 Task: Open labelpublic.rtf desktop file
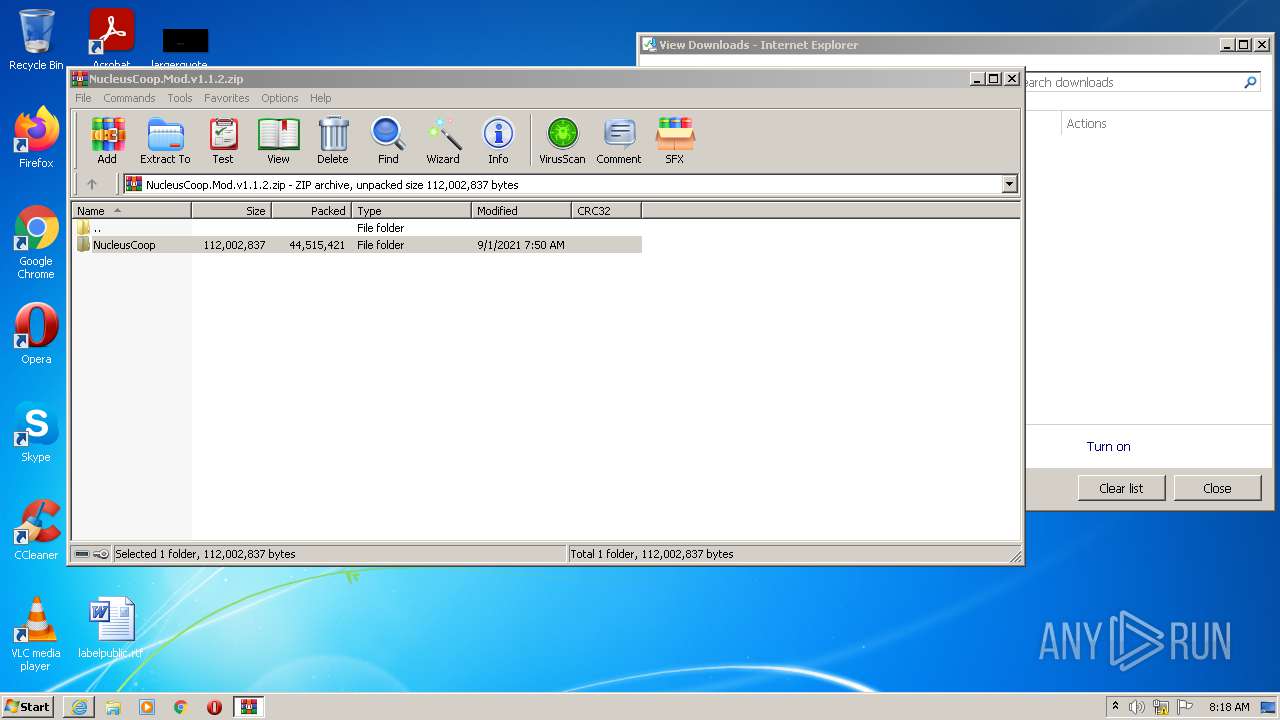tap(111, 628)
